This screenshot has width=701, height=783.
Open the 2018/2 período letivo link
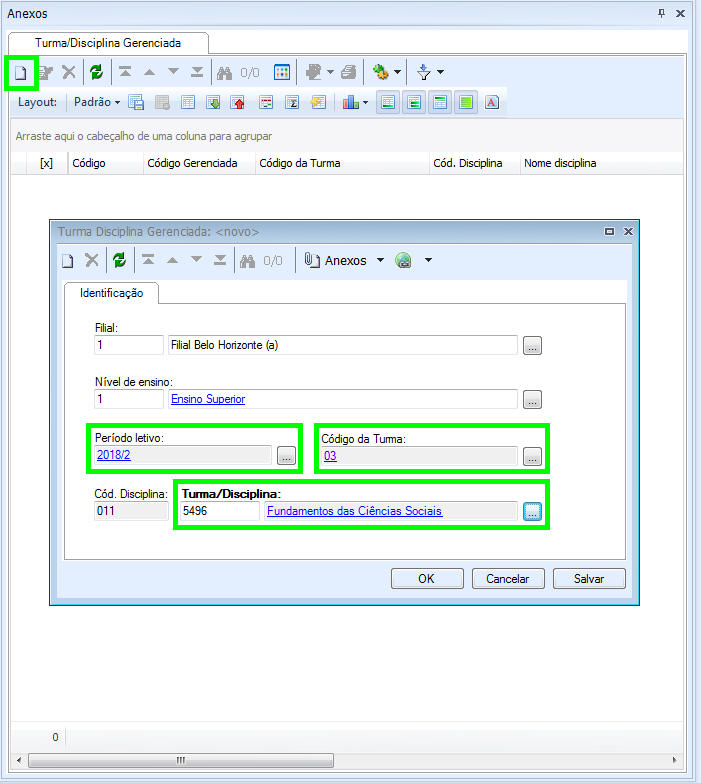point(114,455)
